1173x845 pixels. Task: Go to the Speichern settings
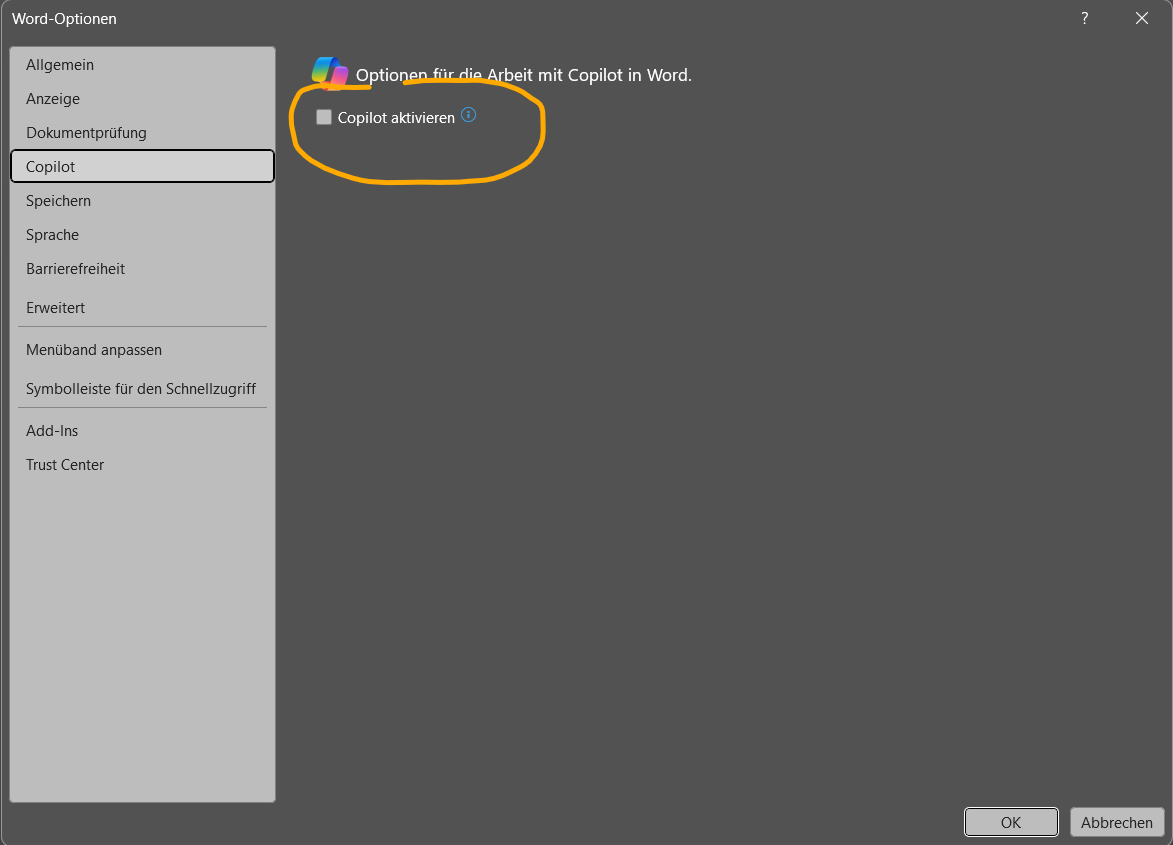142,200
